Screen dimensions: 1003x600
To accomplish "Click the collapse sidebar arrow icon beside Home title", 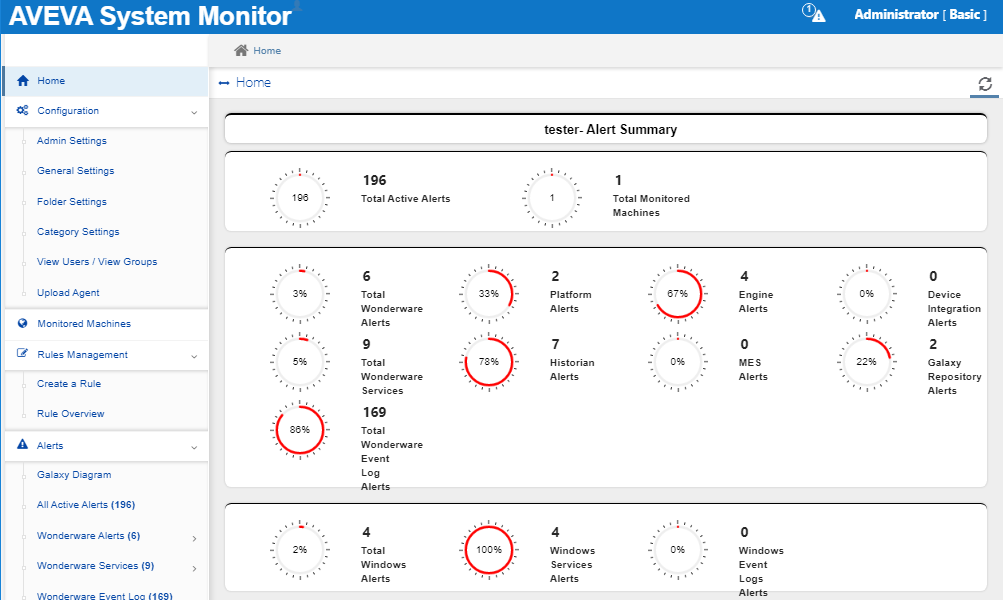I will [224, 83].
